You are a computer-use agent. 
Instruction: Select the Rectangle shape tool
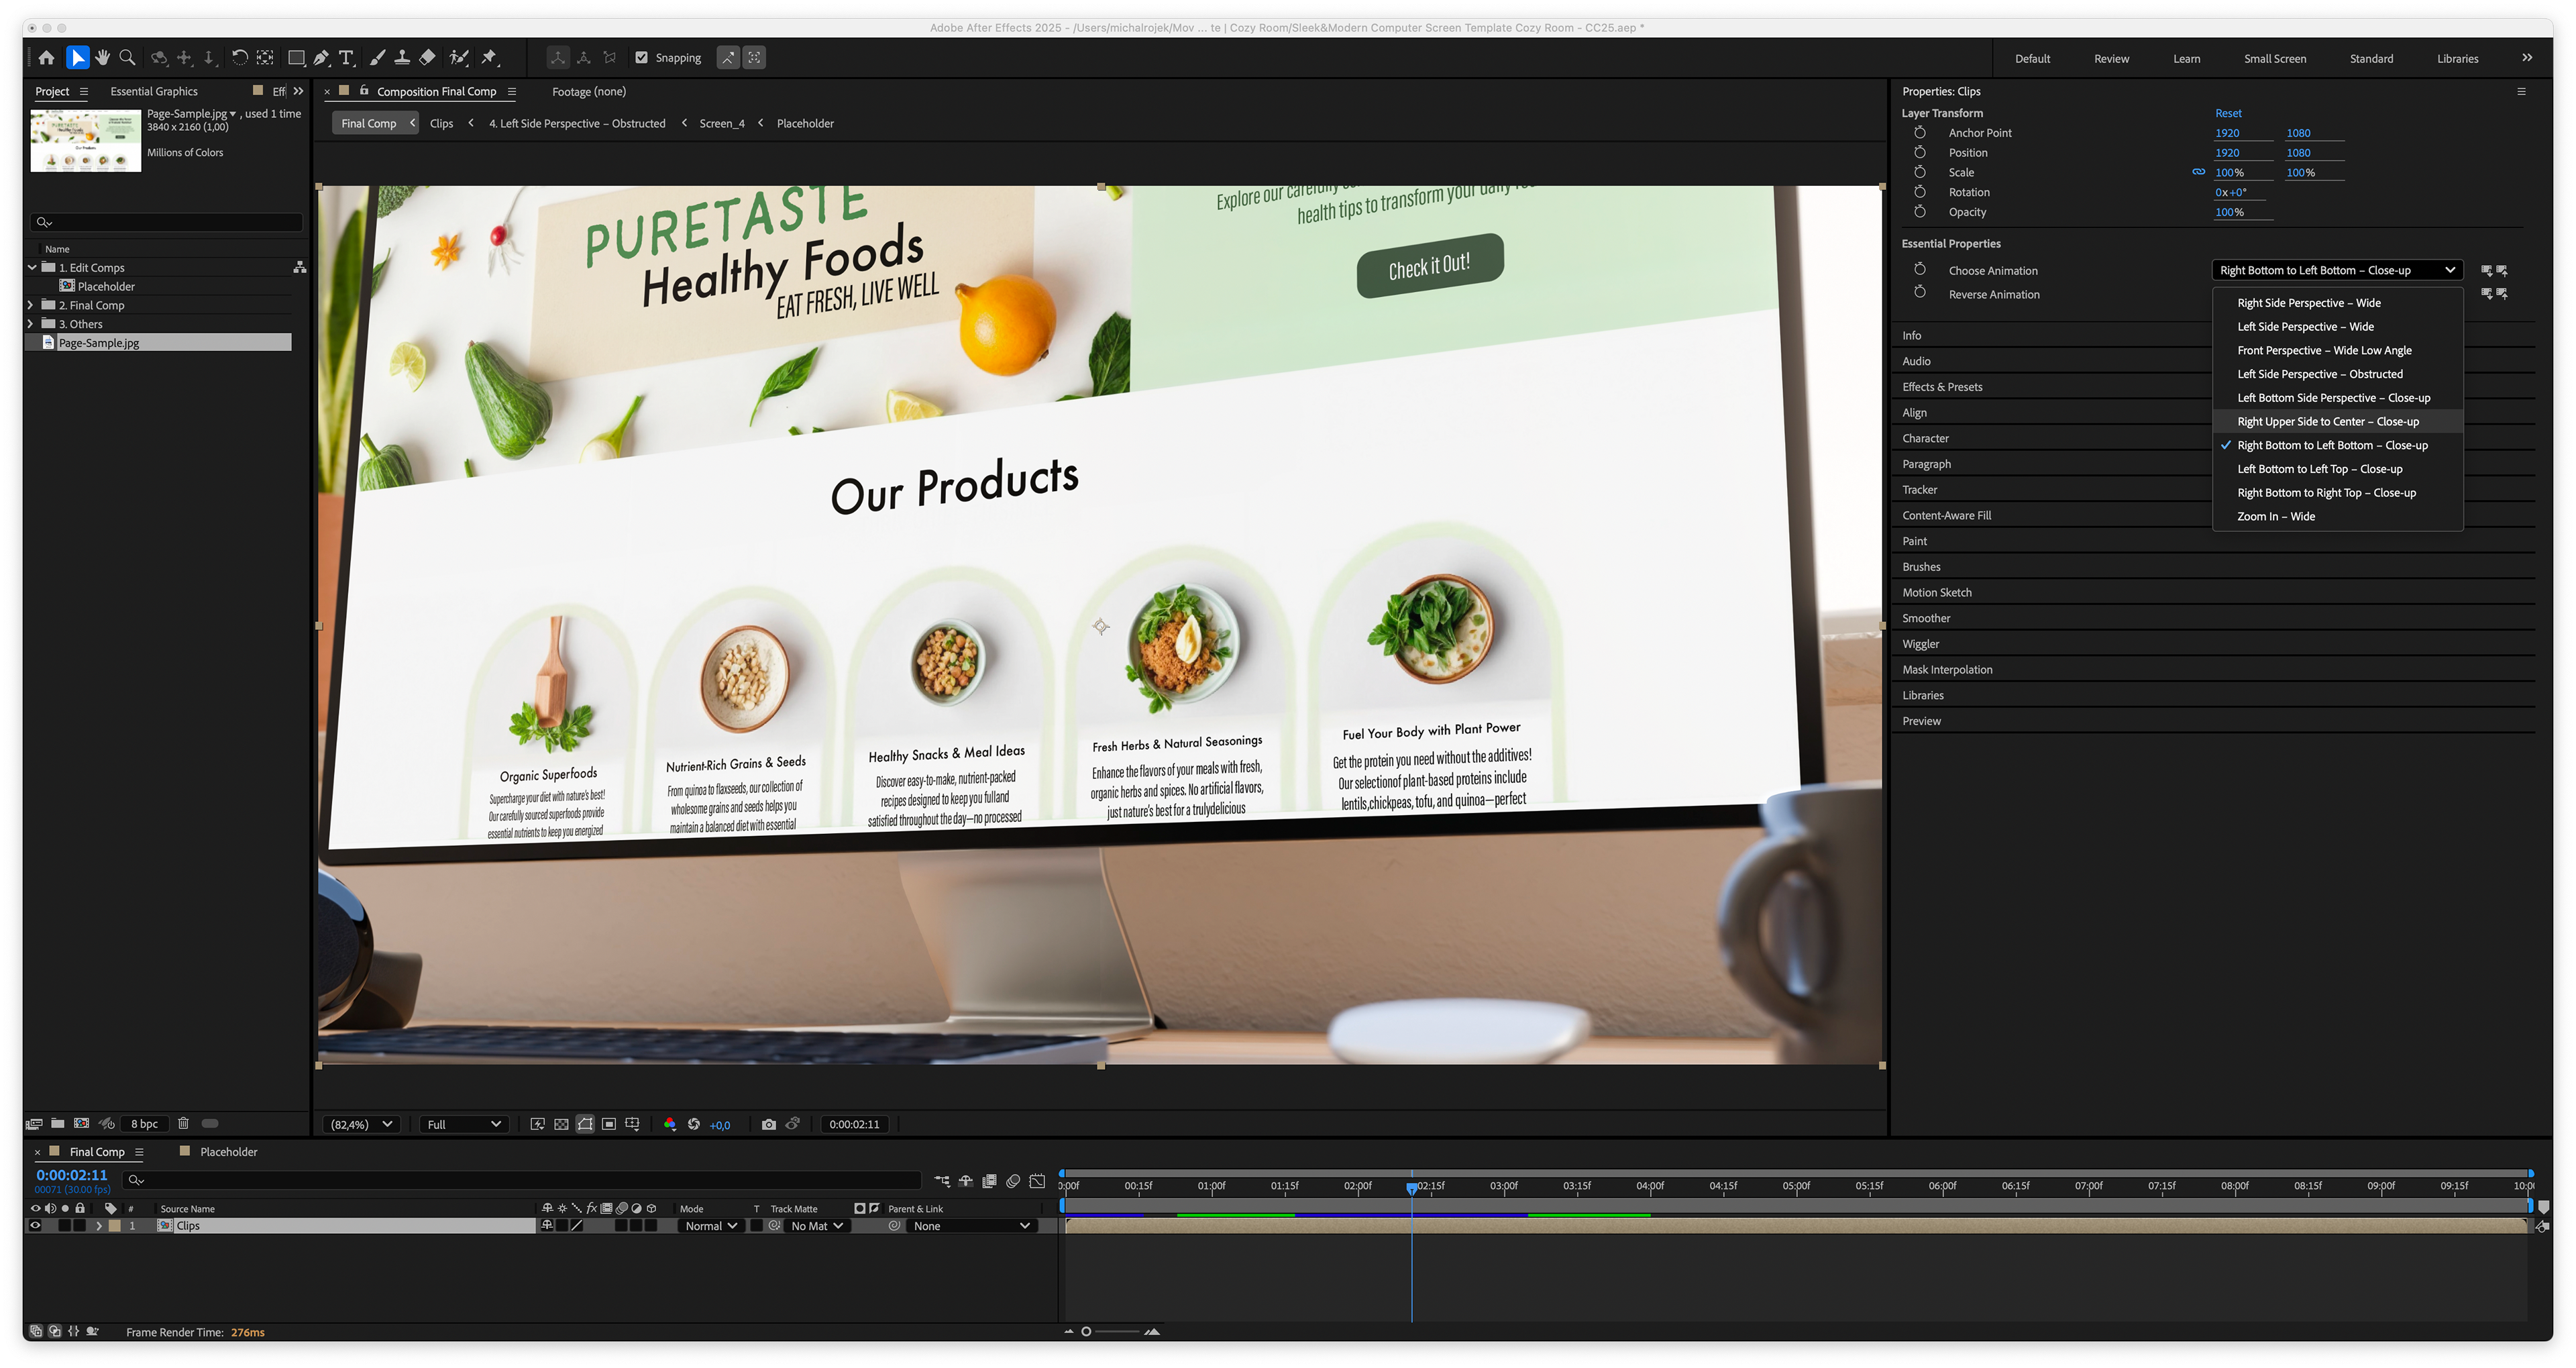pos(296,58)
